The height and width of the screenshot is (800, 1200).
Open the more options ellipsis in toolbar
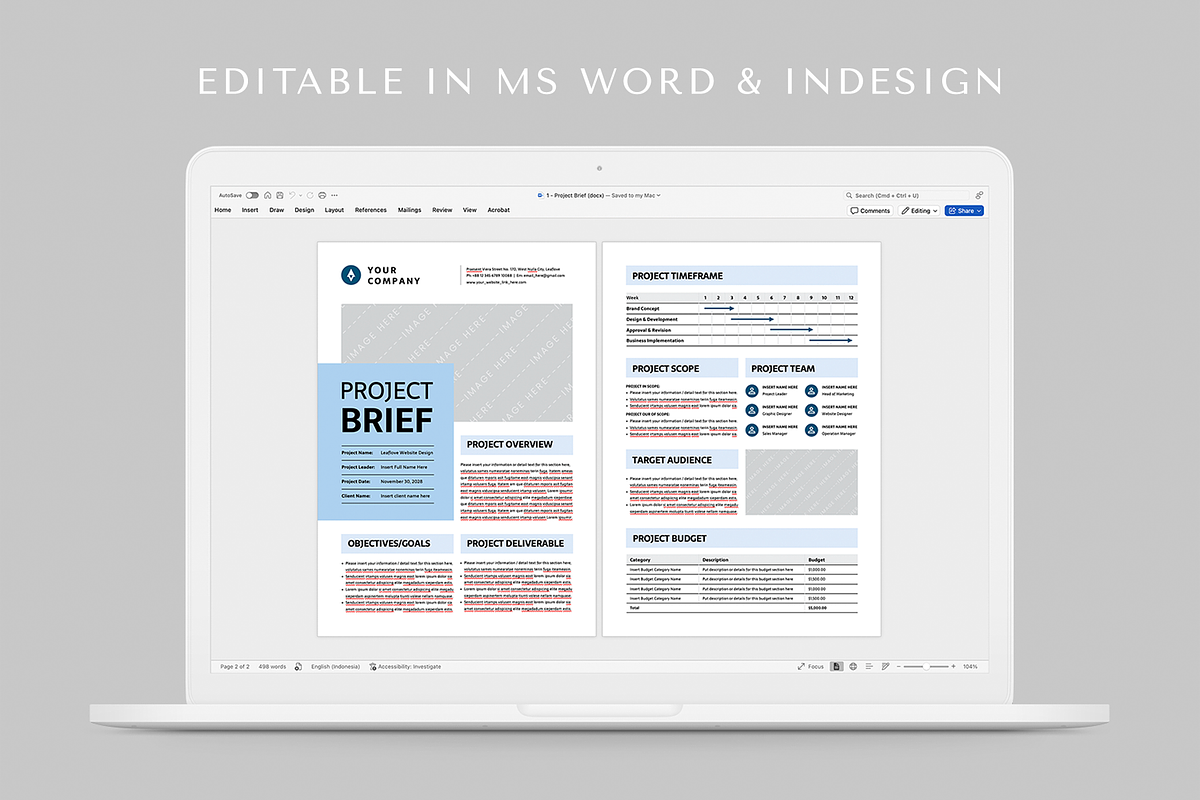336,195
